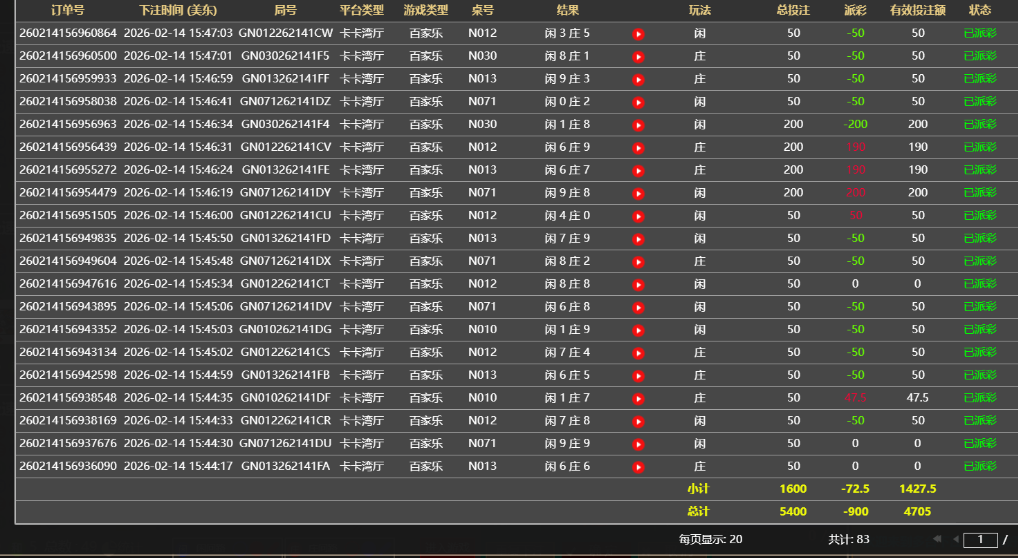
Task: Click the page number input field
Action: tap(980, 540)
